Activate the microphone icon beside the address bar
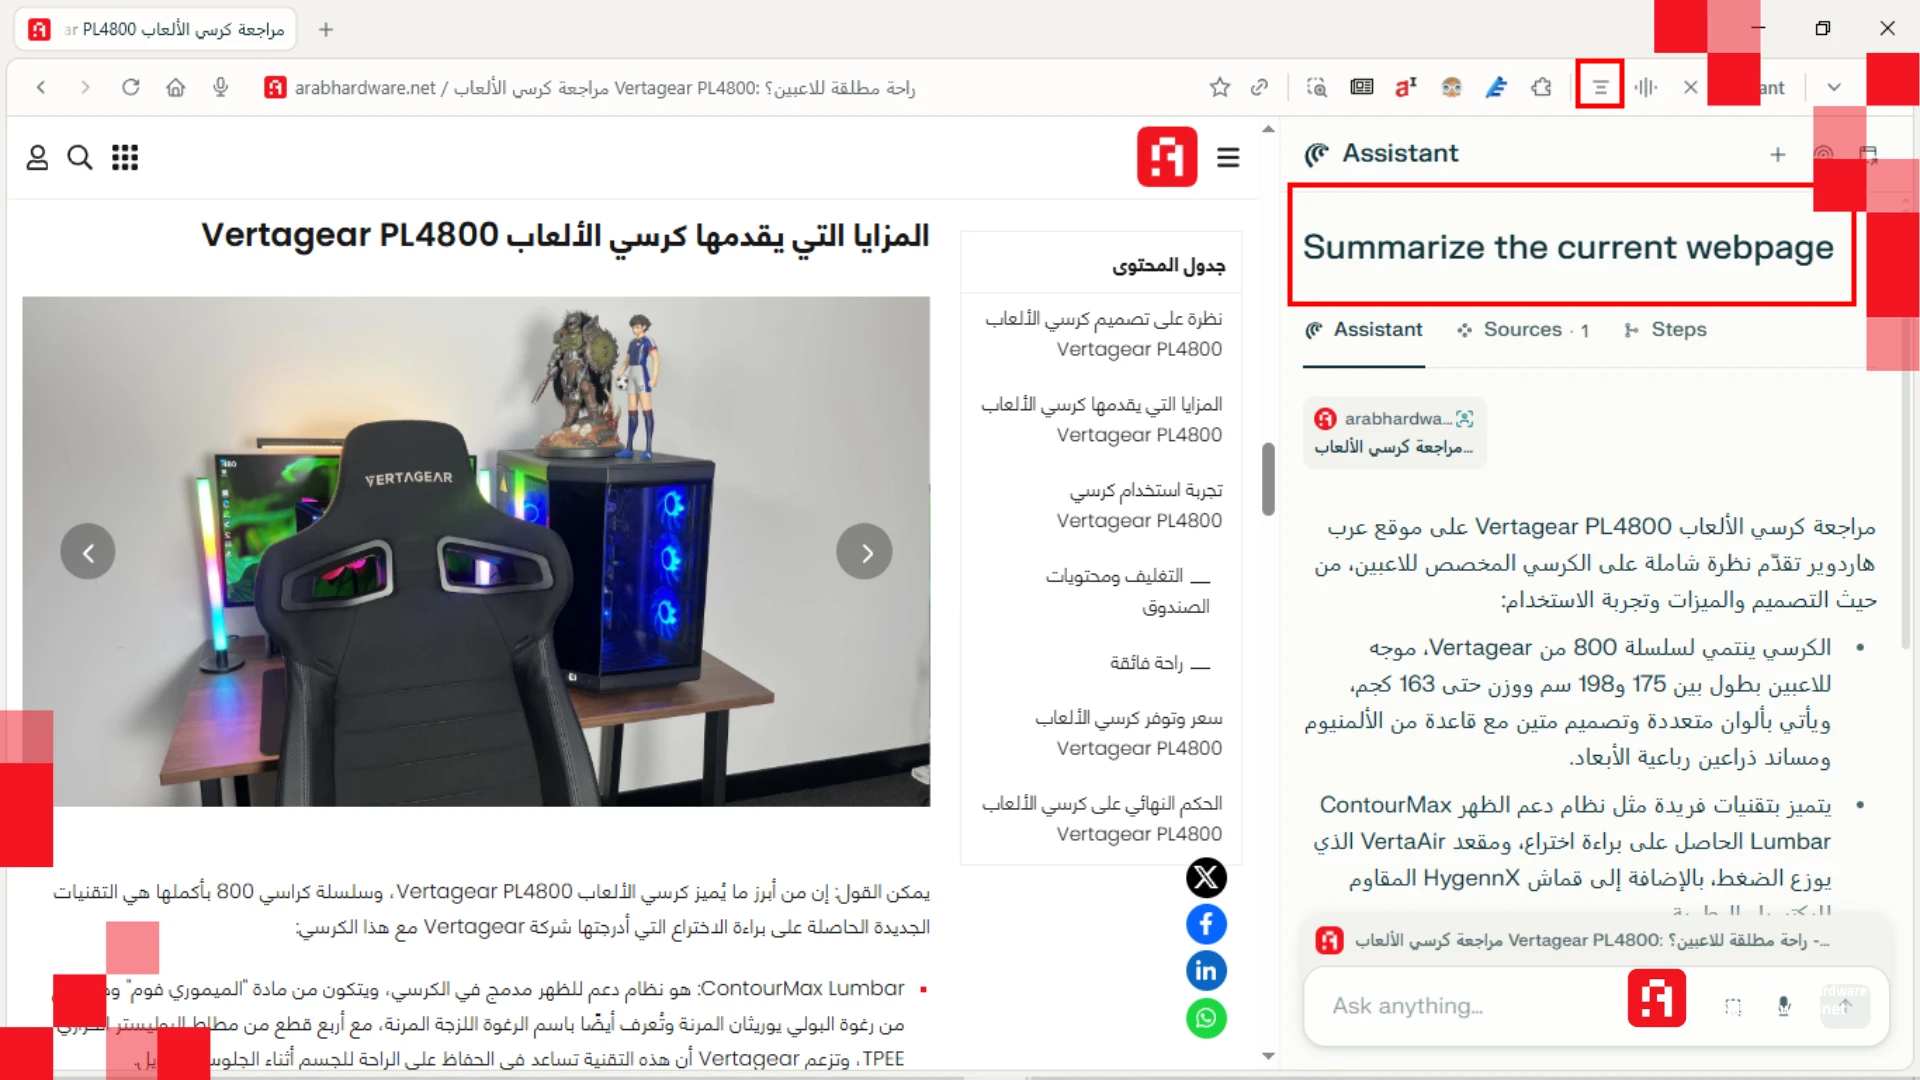Image resolution: width=1920 pixels, height=1080 pixels. (x=221, y=88)
